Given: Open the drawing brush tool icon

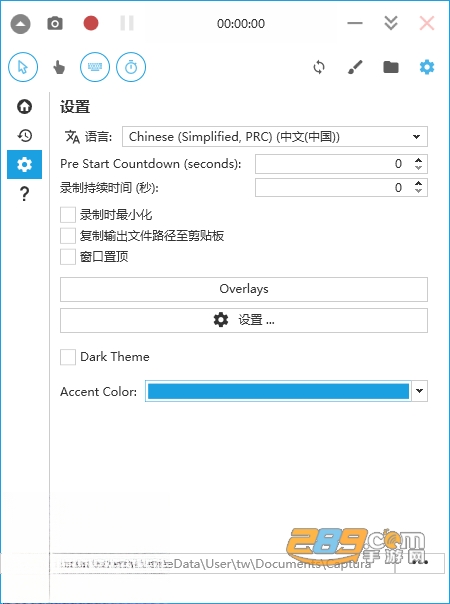Looking at the screenshot, I should click(355, 67).
